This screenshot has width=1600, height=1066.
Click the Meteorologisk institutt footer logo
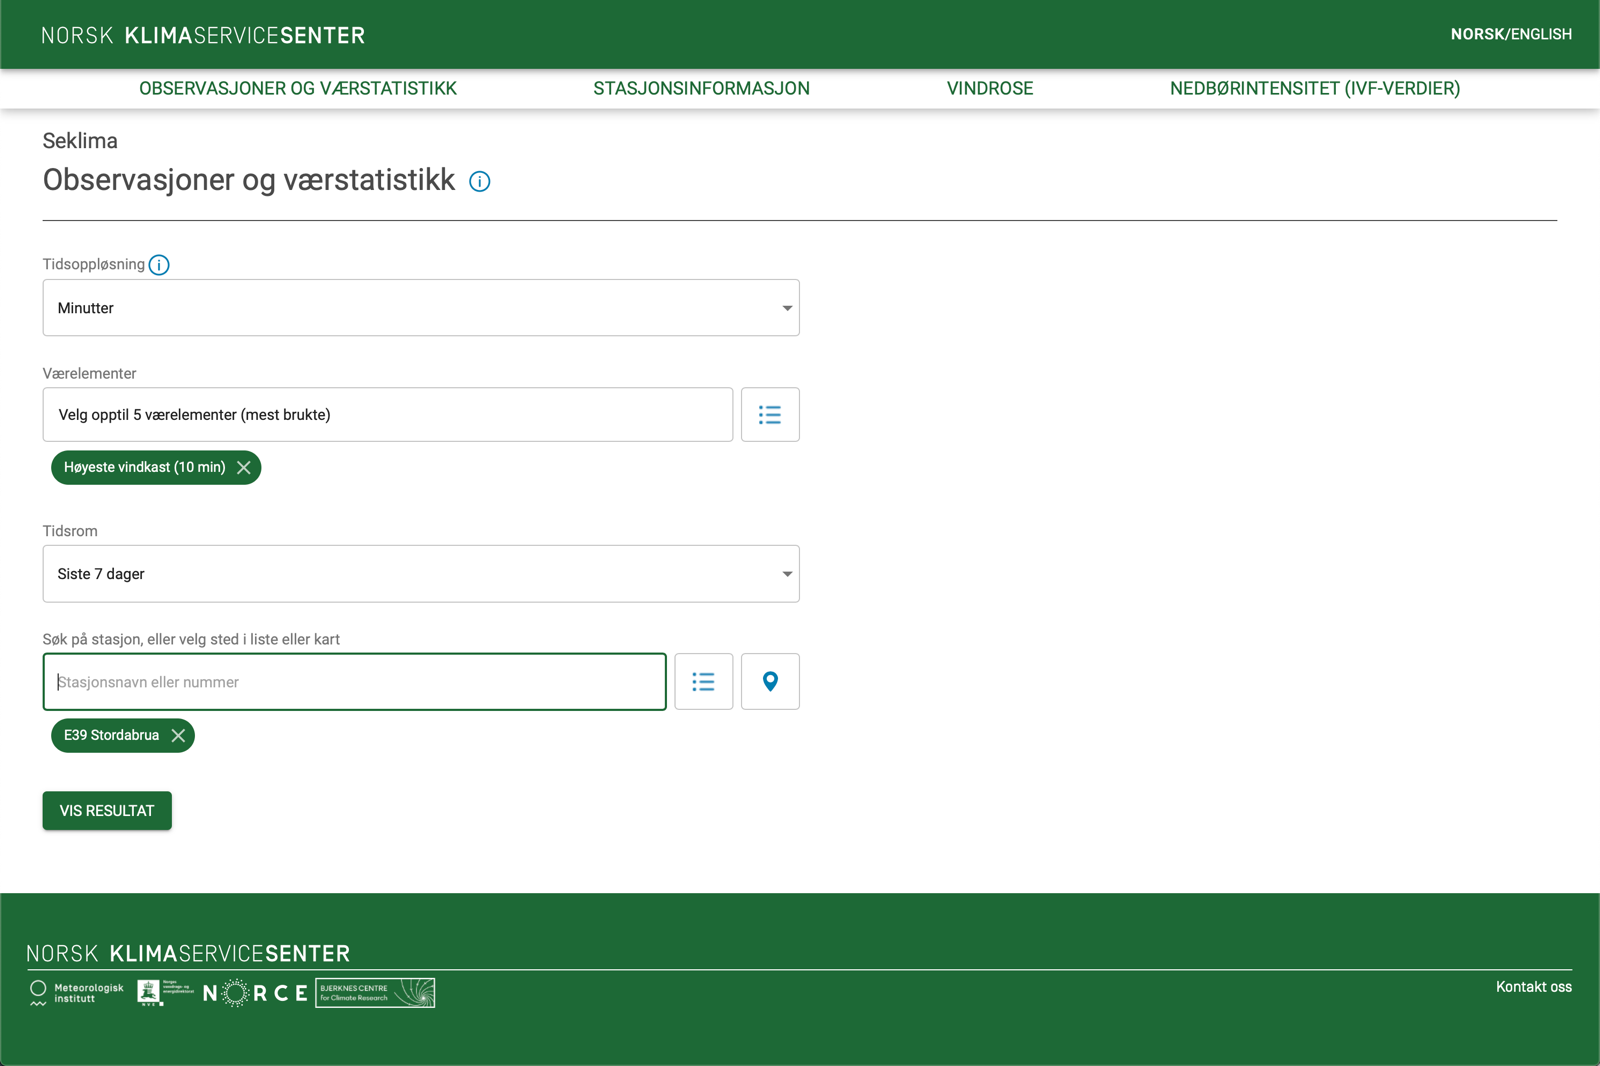(x=76, y=992)
